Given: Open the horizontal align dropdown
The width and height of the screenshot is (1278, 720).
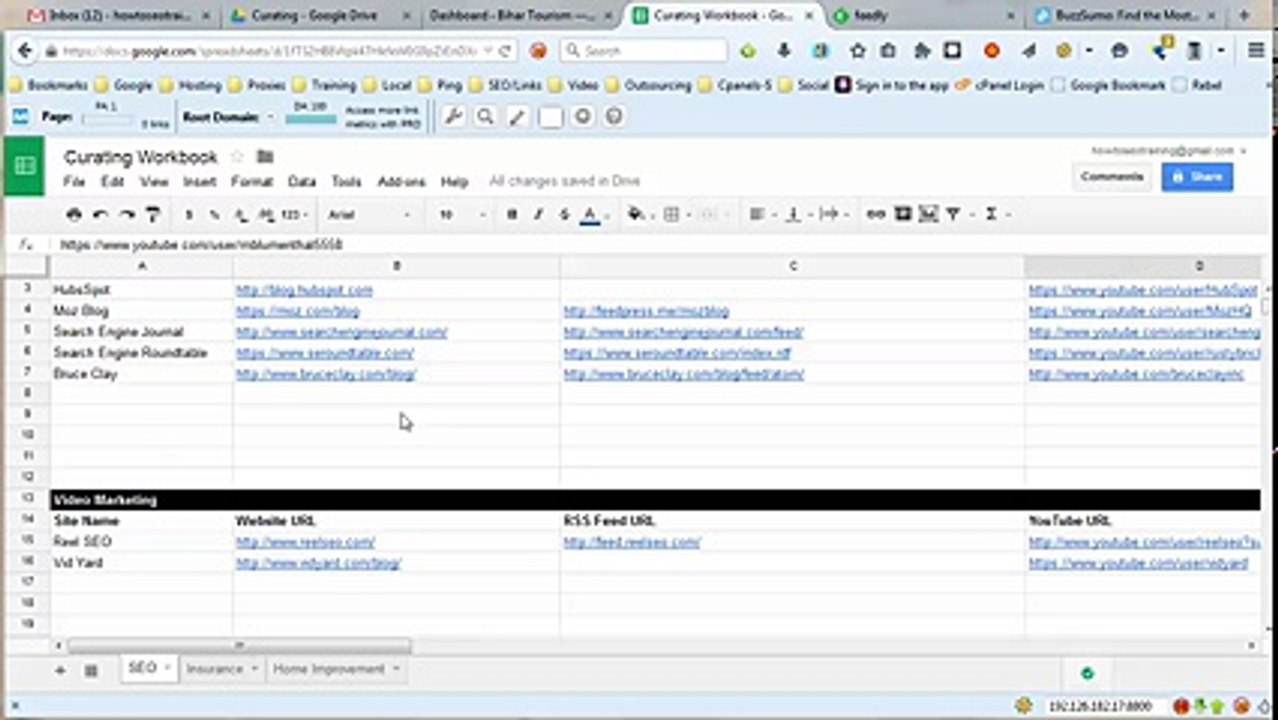Looking at the screenshot, I should click(762, 214).
